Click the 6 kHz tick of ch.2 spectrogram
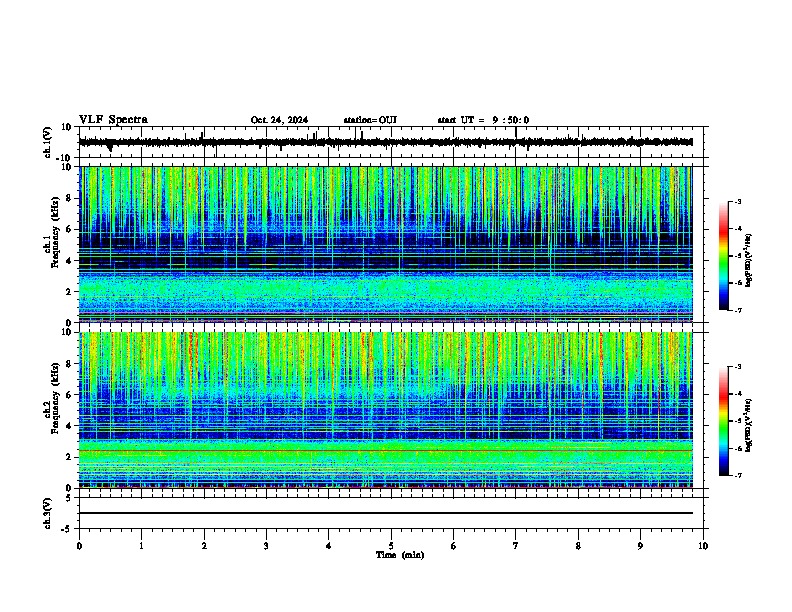The height and width of the screenshot is (612, 792). 69,395
